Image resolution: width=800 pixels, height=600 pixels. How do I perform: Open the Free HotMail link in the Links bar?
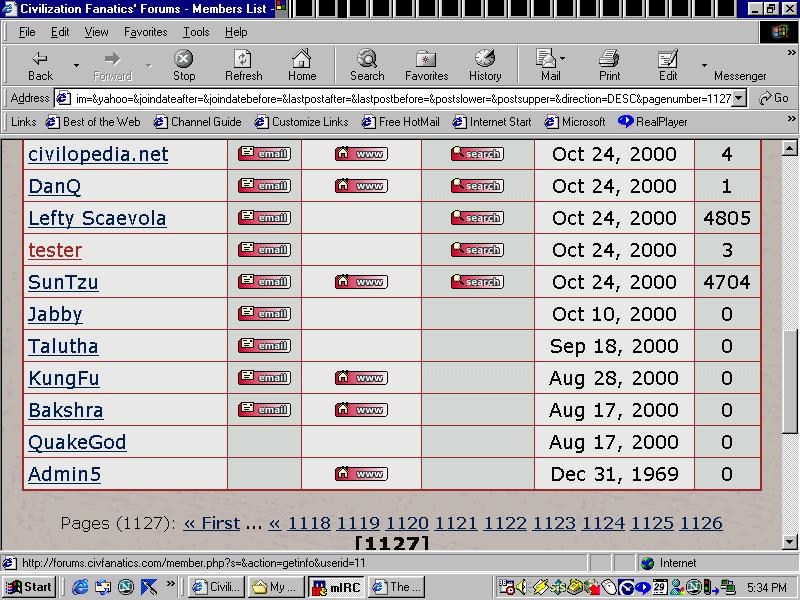coord(401,122)
